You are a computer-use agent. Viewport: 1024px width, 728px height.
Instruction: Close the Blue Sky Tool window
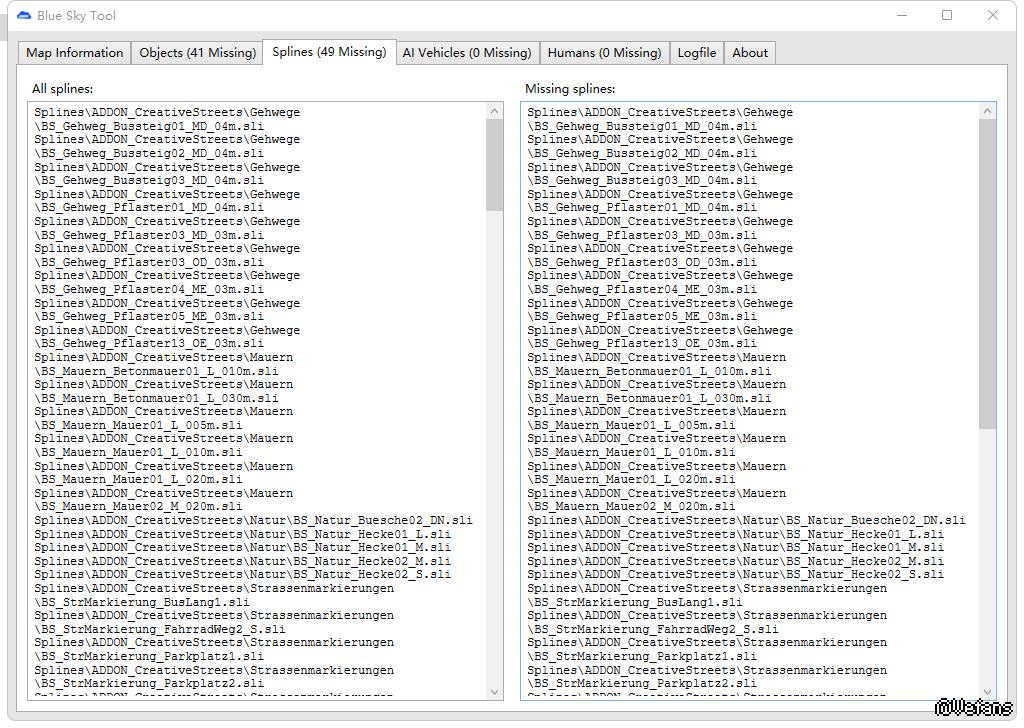(x=993, y=16)
